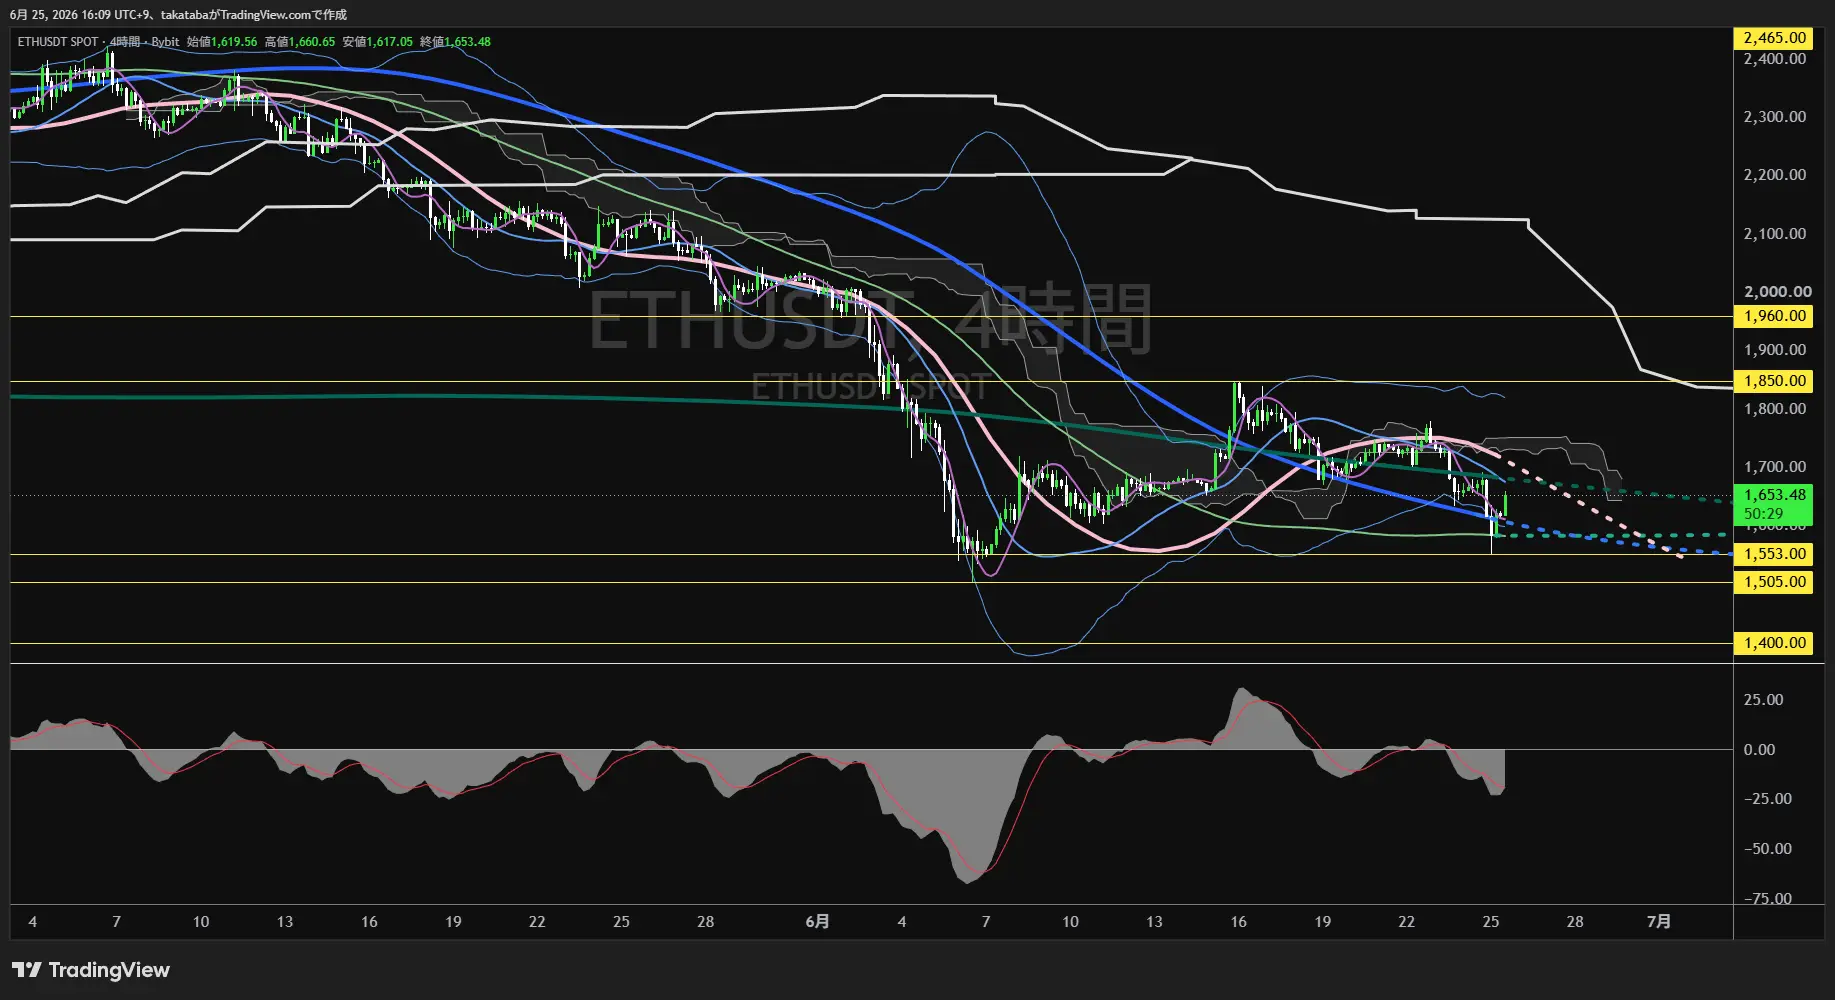Click the close value 1,653.48
Image resolution: width=1835 pixels, height=1000 pixels.
(x=468, y=42)
